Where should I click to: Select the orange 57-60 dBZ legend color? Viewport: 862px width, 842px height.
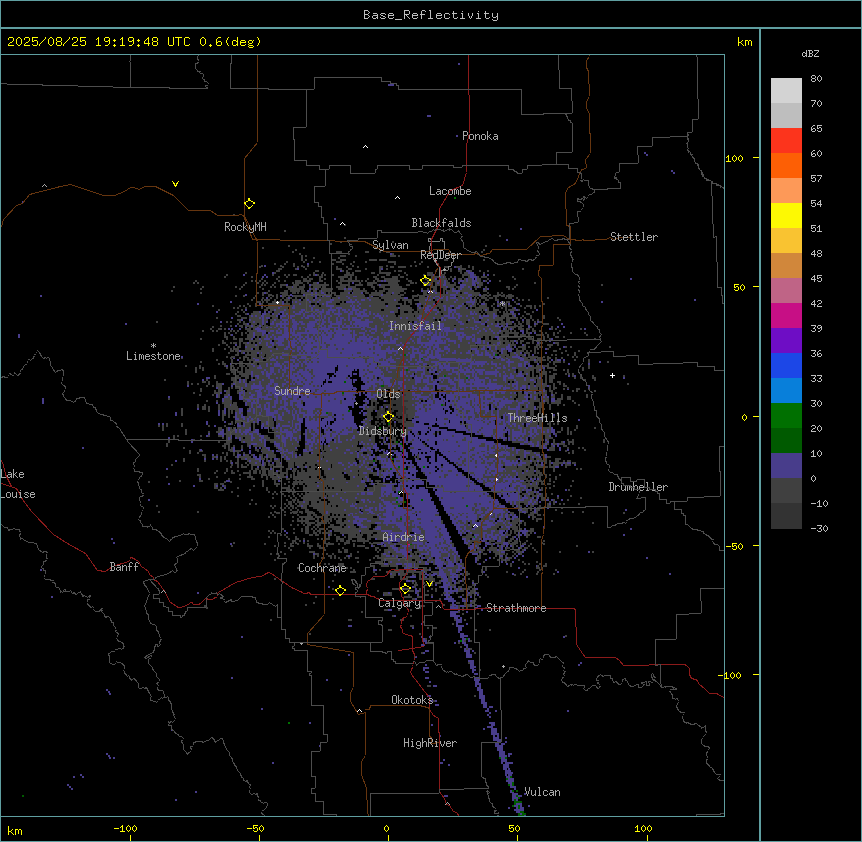point(786,165)
